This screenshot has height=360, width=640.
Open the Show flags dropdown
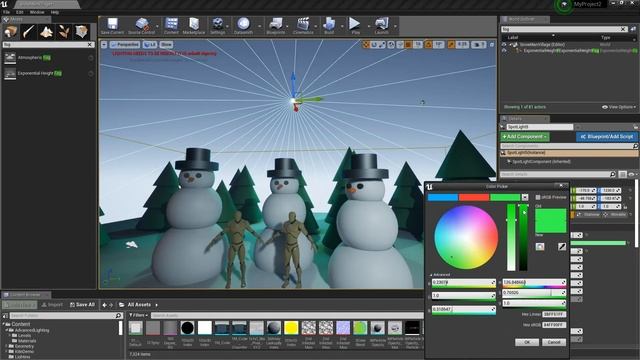tap(166, 44)
